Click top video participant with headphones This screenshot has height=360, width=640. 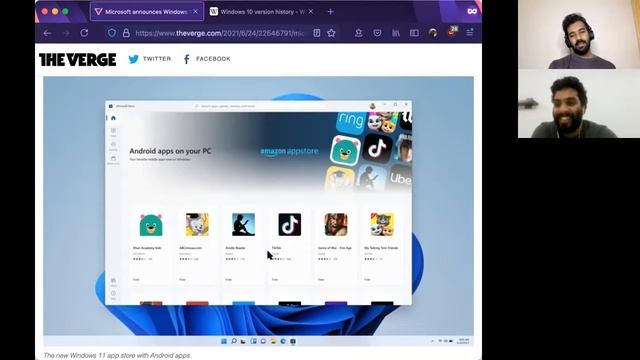point(579,34)
